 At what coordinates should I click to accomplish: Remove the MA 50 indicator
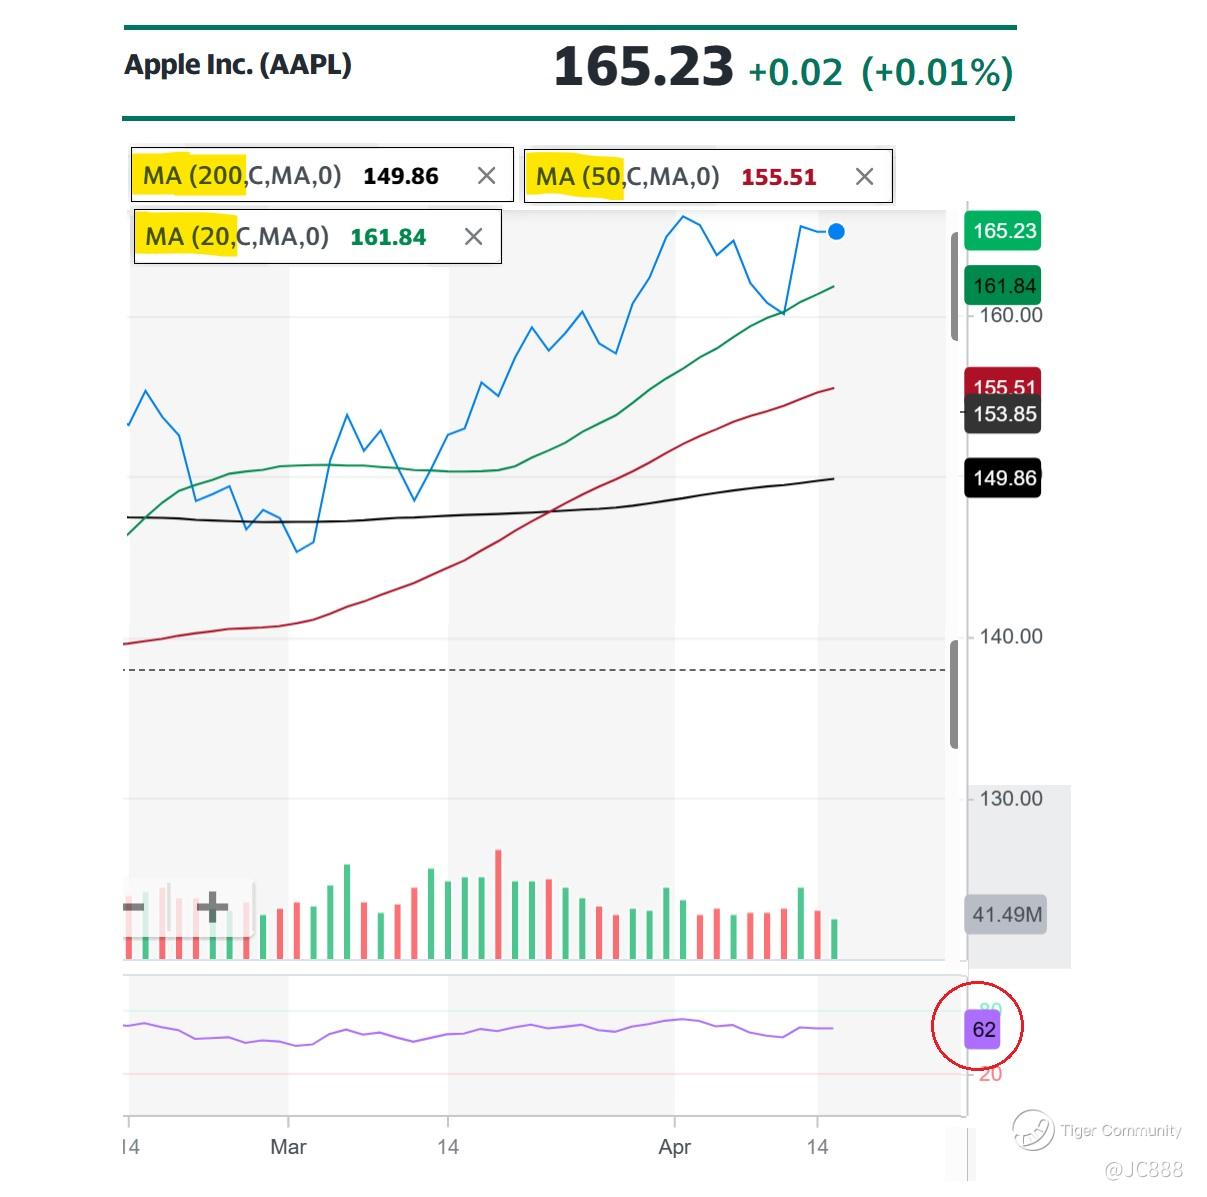coord(864,177)
